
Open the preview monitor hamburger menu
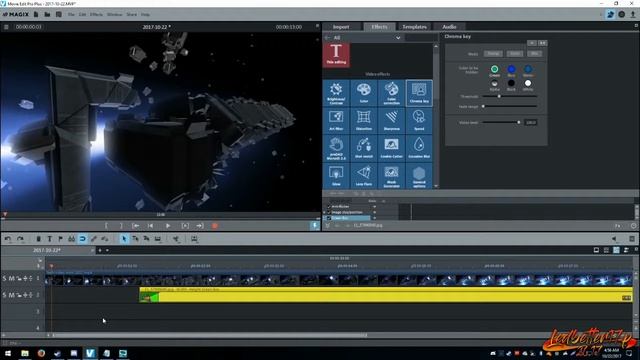(6, 27)
